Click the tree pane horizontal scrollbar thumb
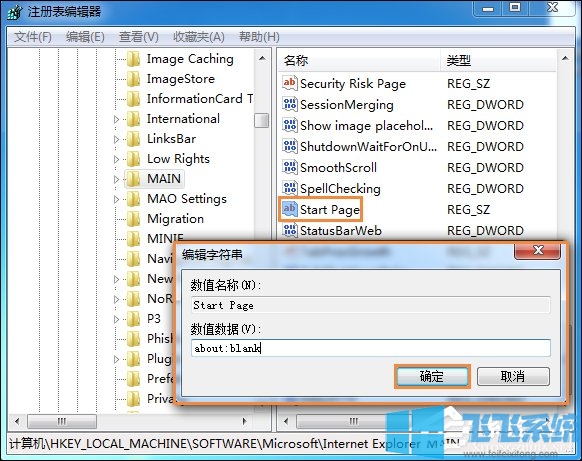The image size is (582, 461). (62, 421)
